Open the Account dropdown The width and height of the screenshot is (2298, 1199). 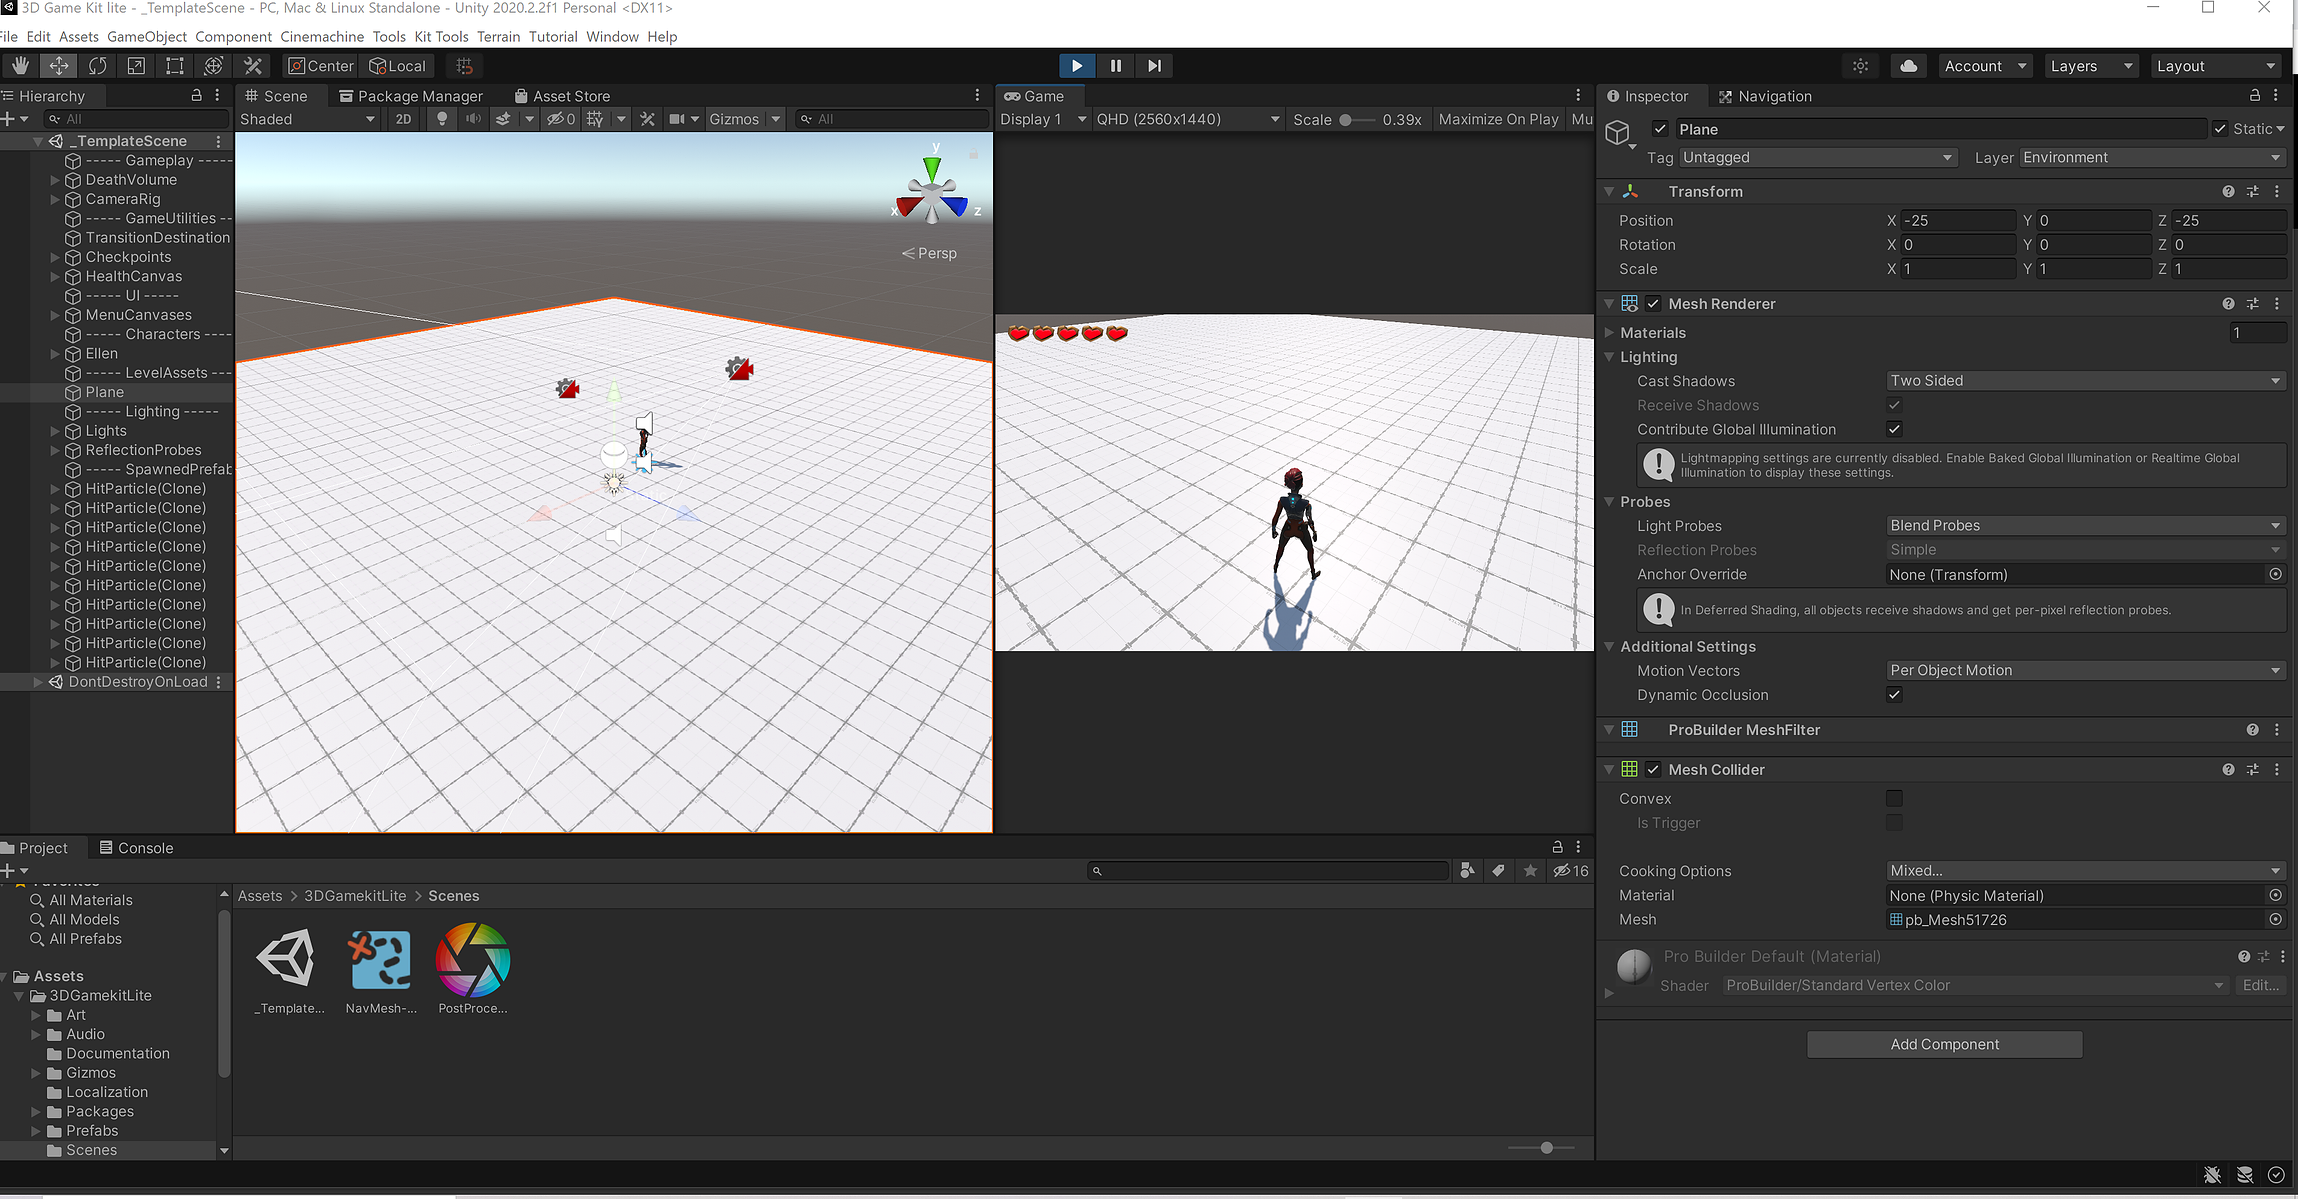pyautogui.click(x=1985, y=66)
